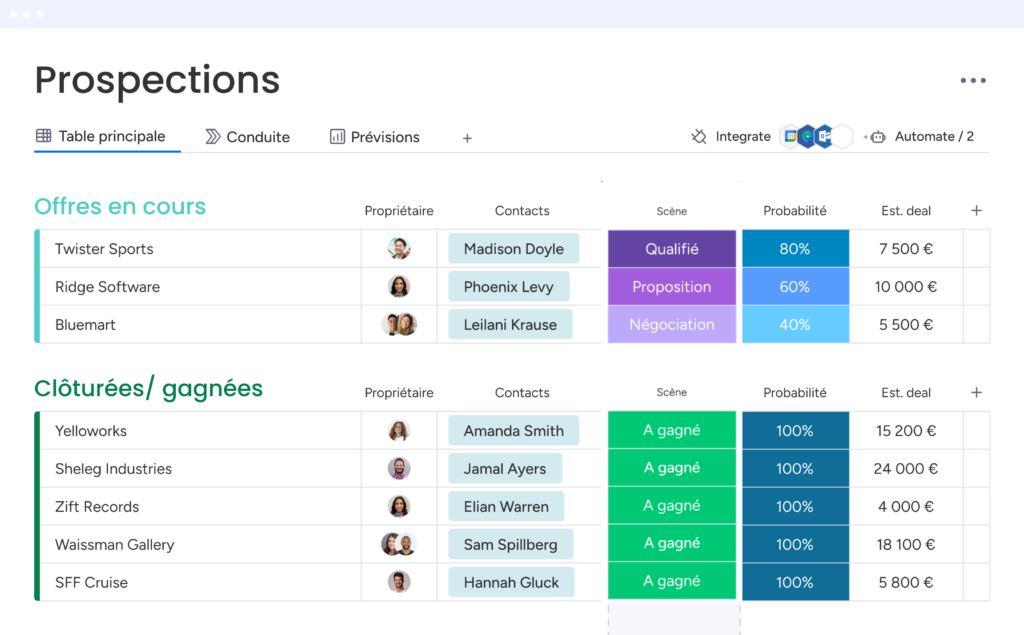This screenshot has width=1024, height=635.
Task: Click owner avatars for Bluemart
Action: [398, 324]
